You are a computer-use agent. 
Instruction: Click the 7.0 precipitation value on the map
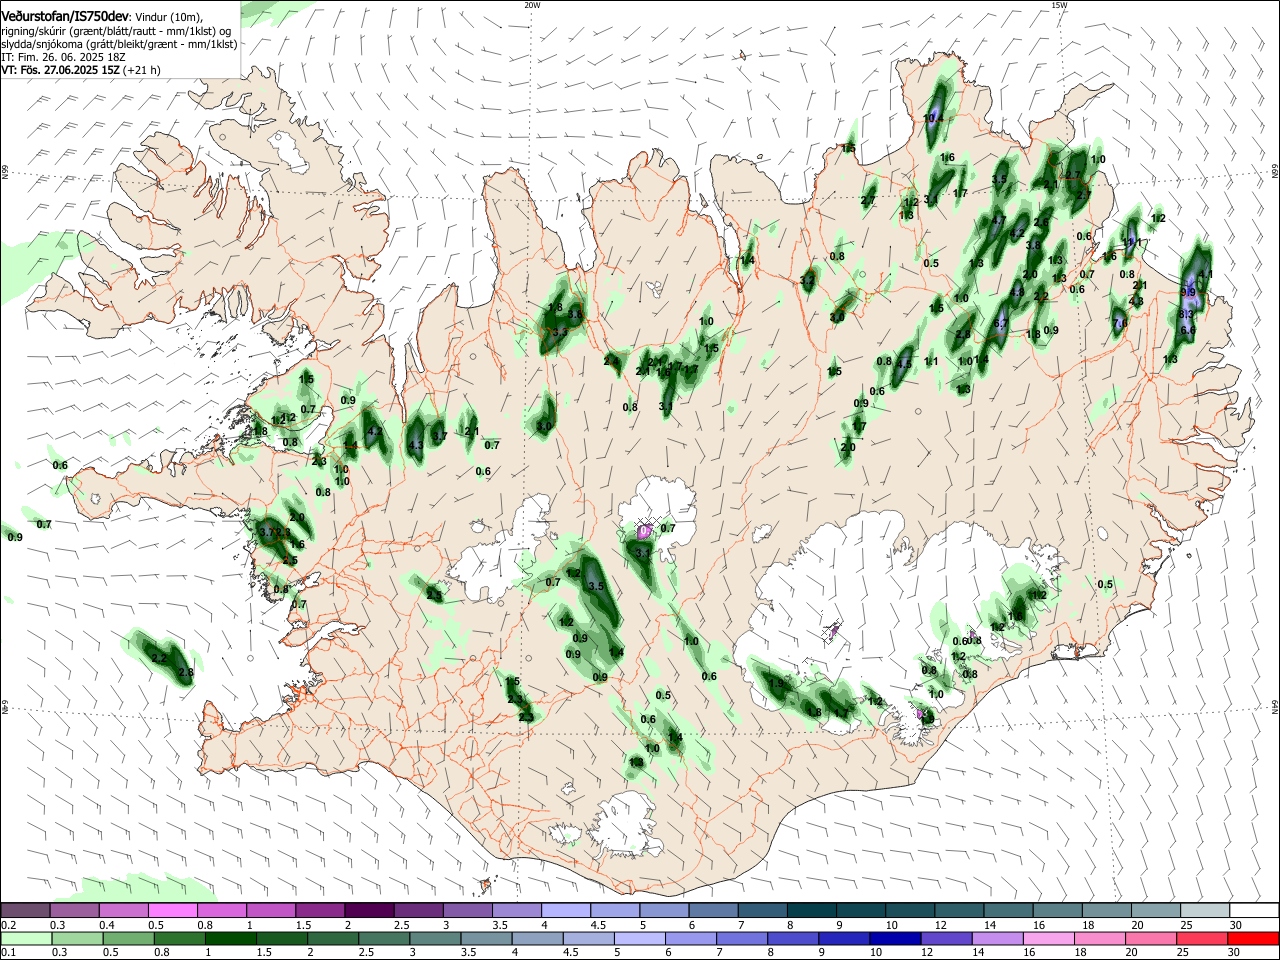(1120, 324)
